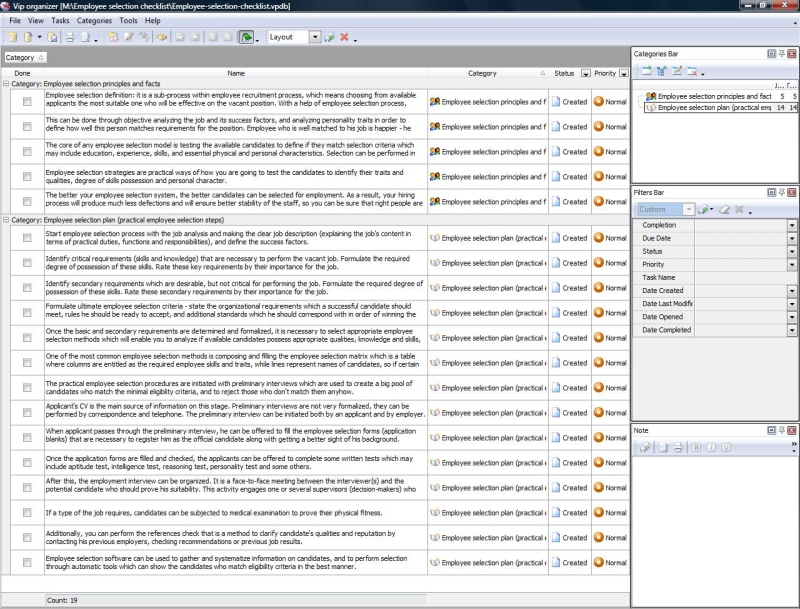The height and width of the screenshot is (609, 800).
Task: Expand the Completion filter dropdown
Action: 792,225
